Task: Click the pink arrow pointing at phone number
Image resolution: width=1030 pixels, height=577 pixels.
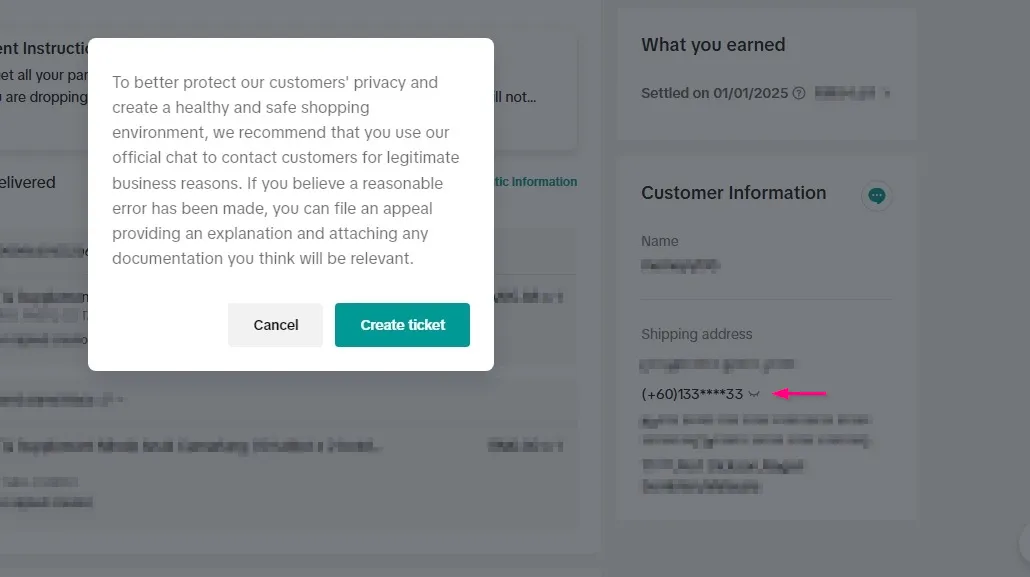Action: [800, 393]
